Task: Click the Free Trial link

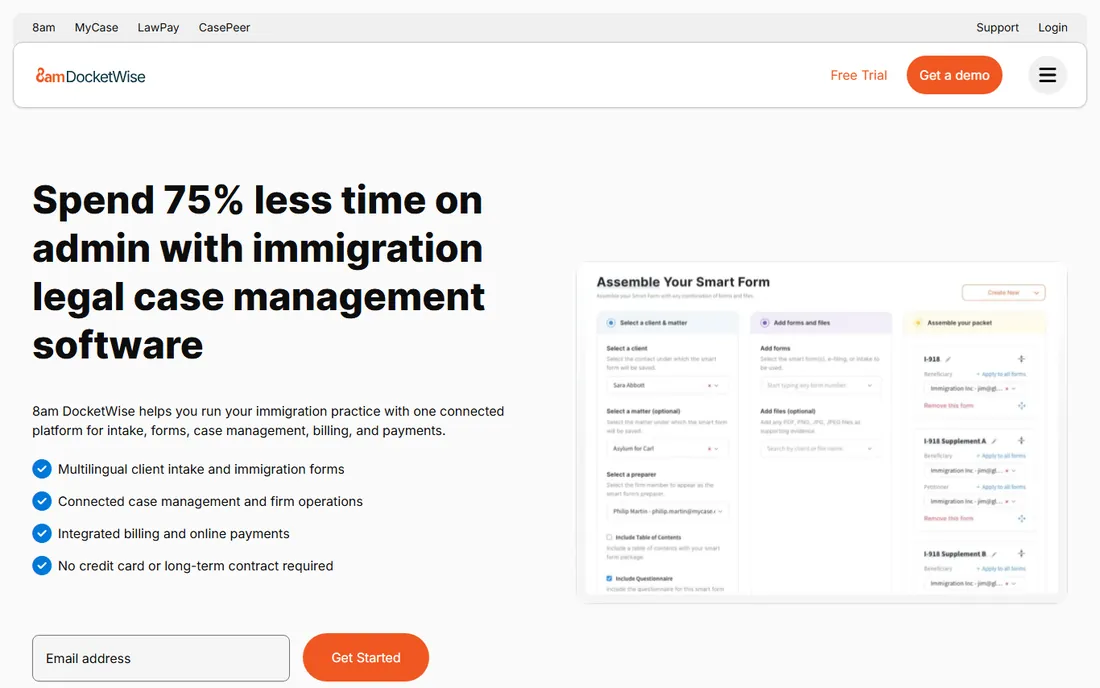Action: tap(858, 75)
